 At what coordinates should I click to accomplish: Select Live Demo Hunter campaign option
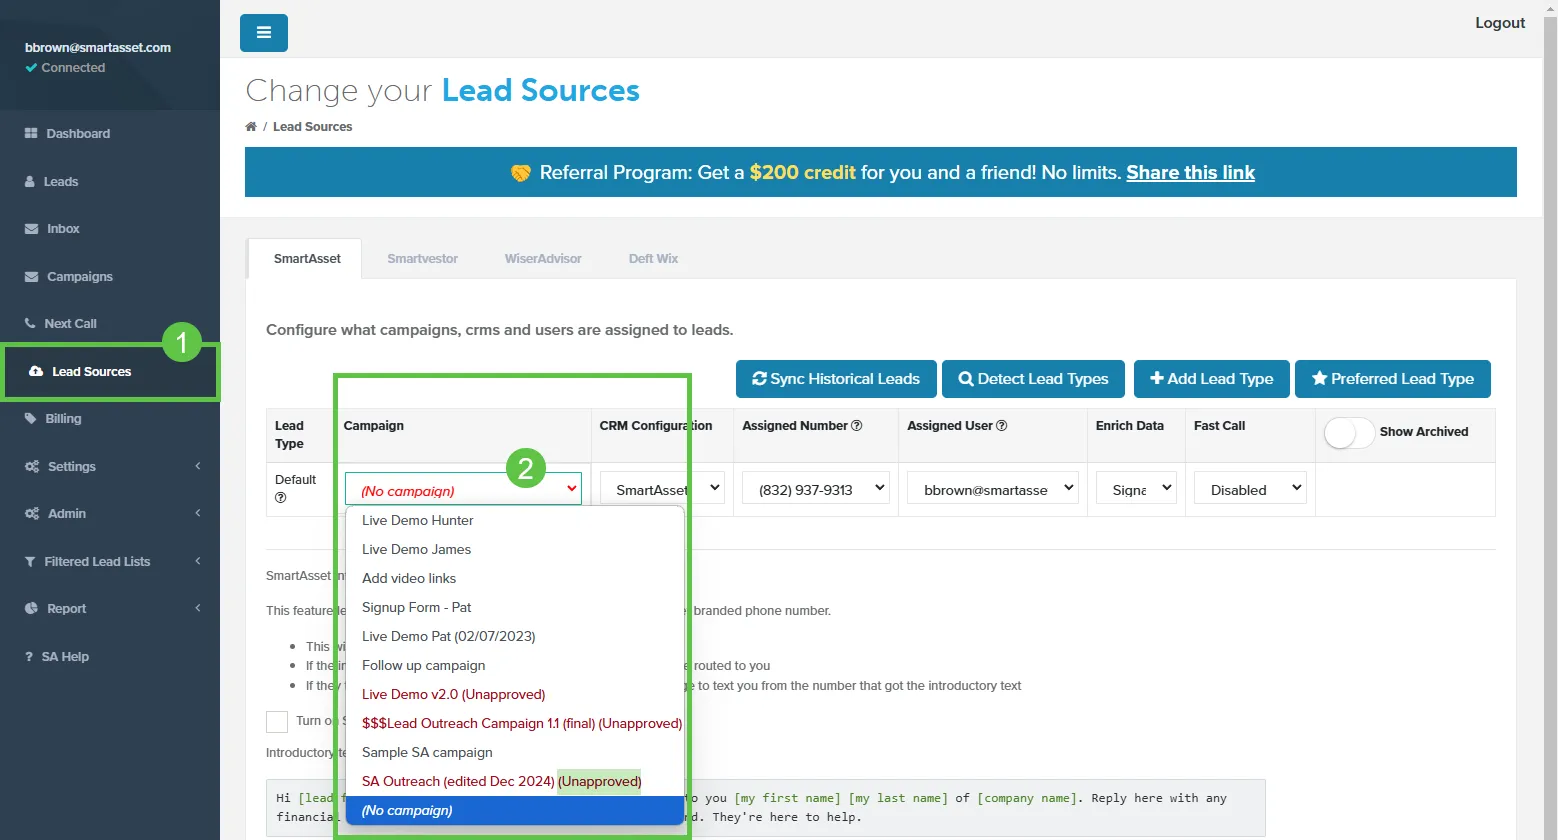pos(515,520)
